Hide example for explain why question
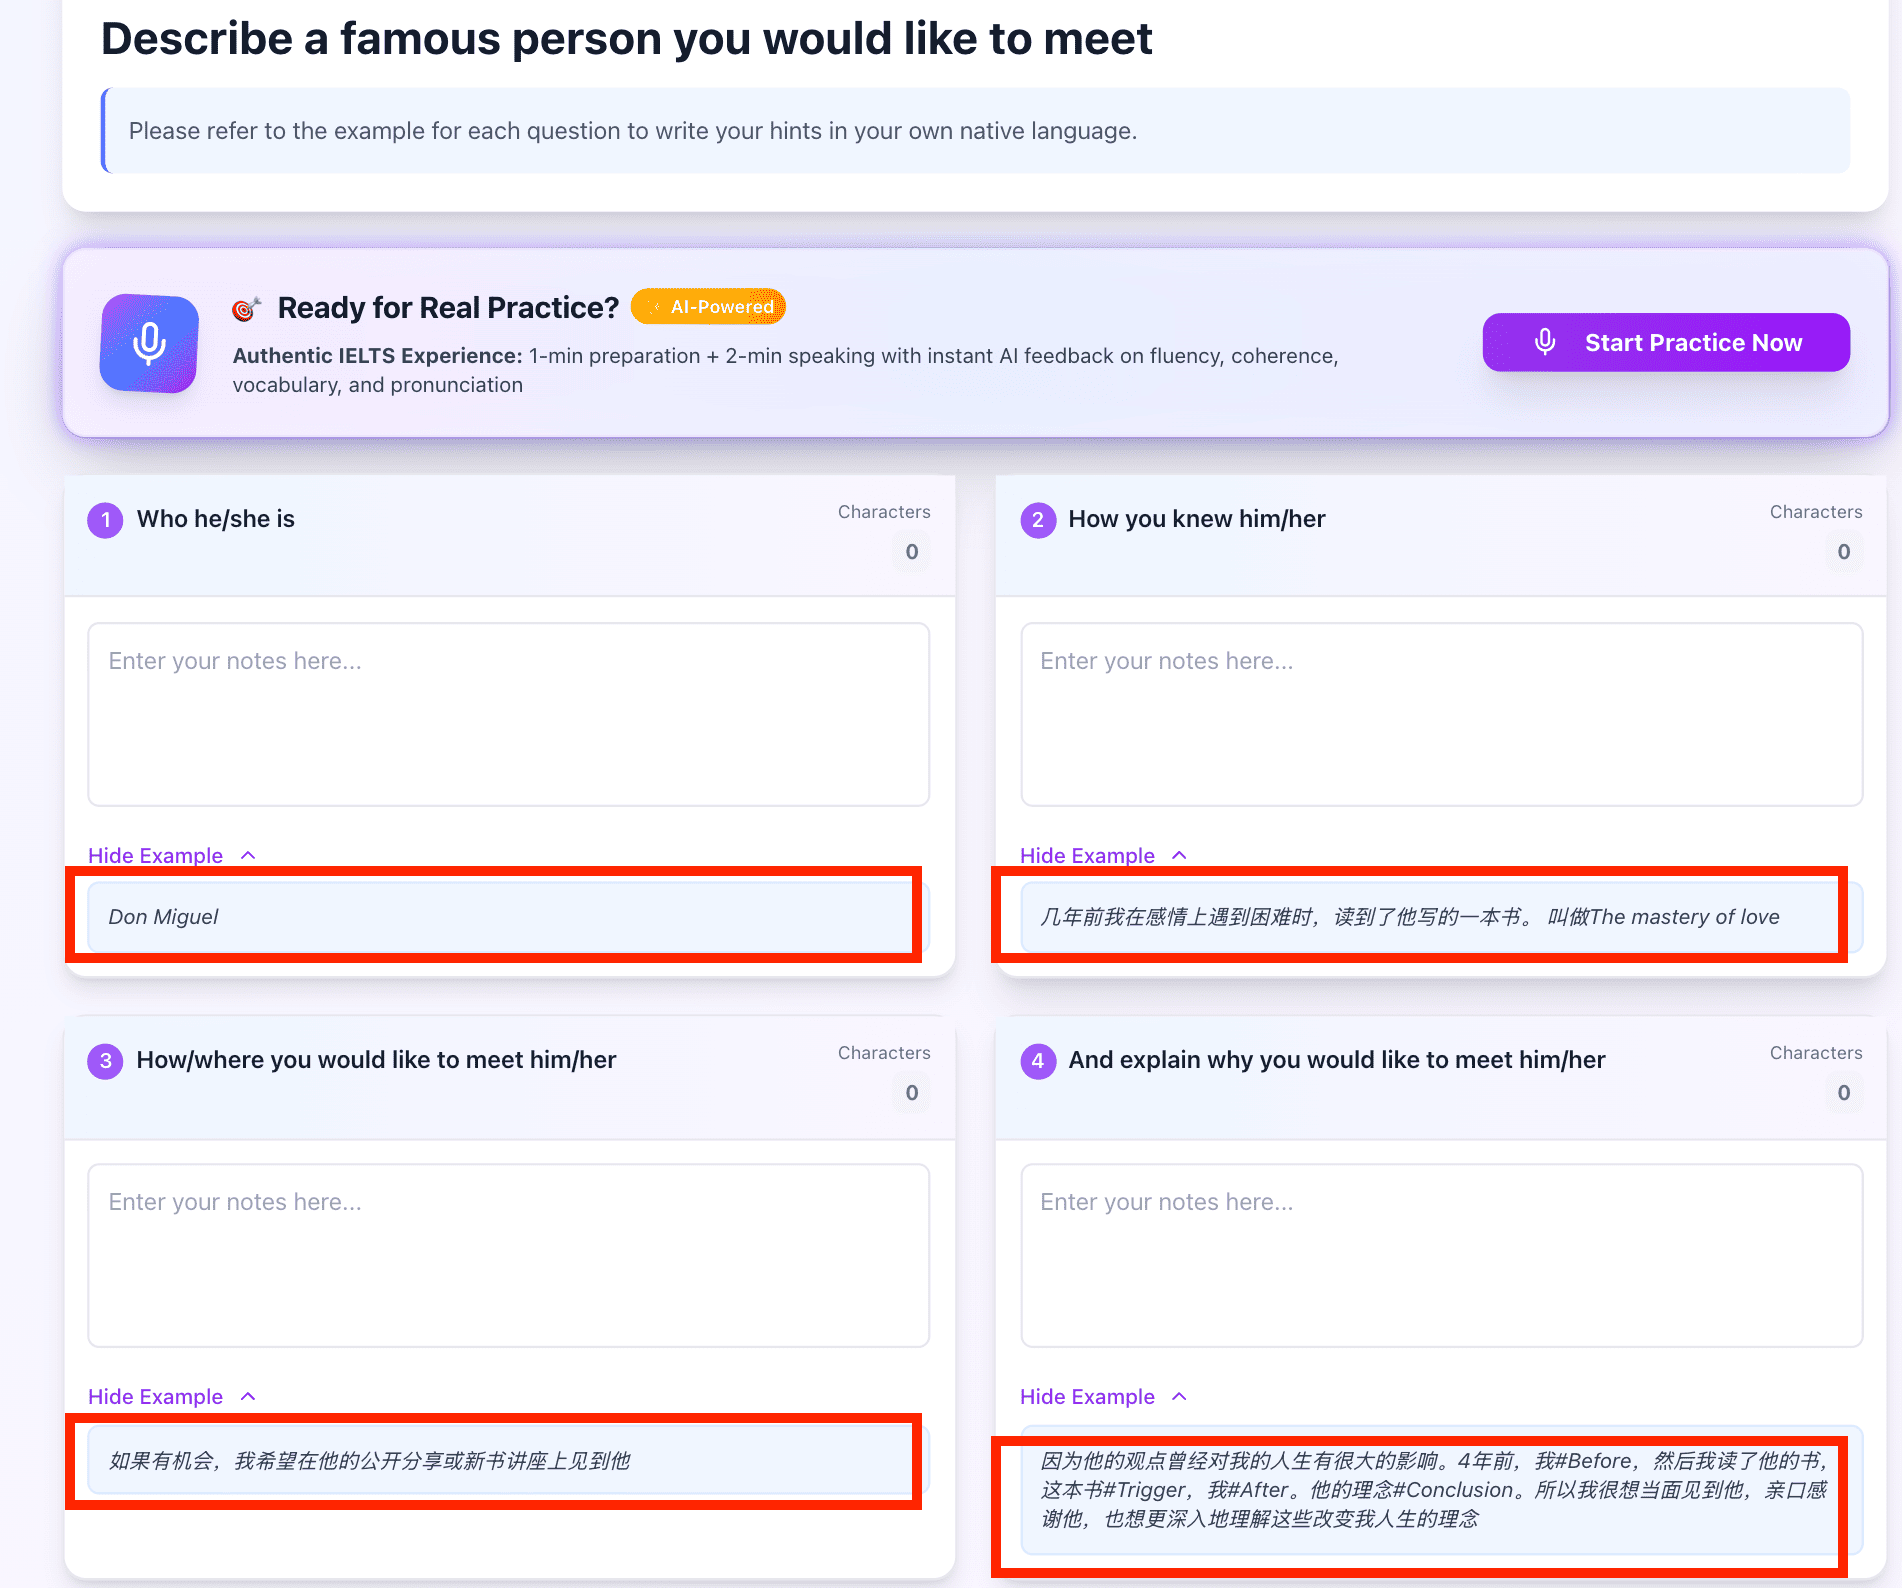1902x1588 pixels. tap(1104, 1396)
